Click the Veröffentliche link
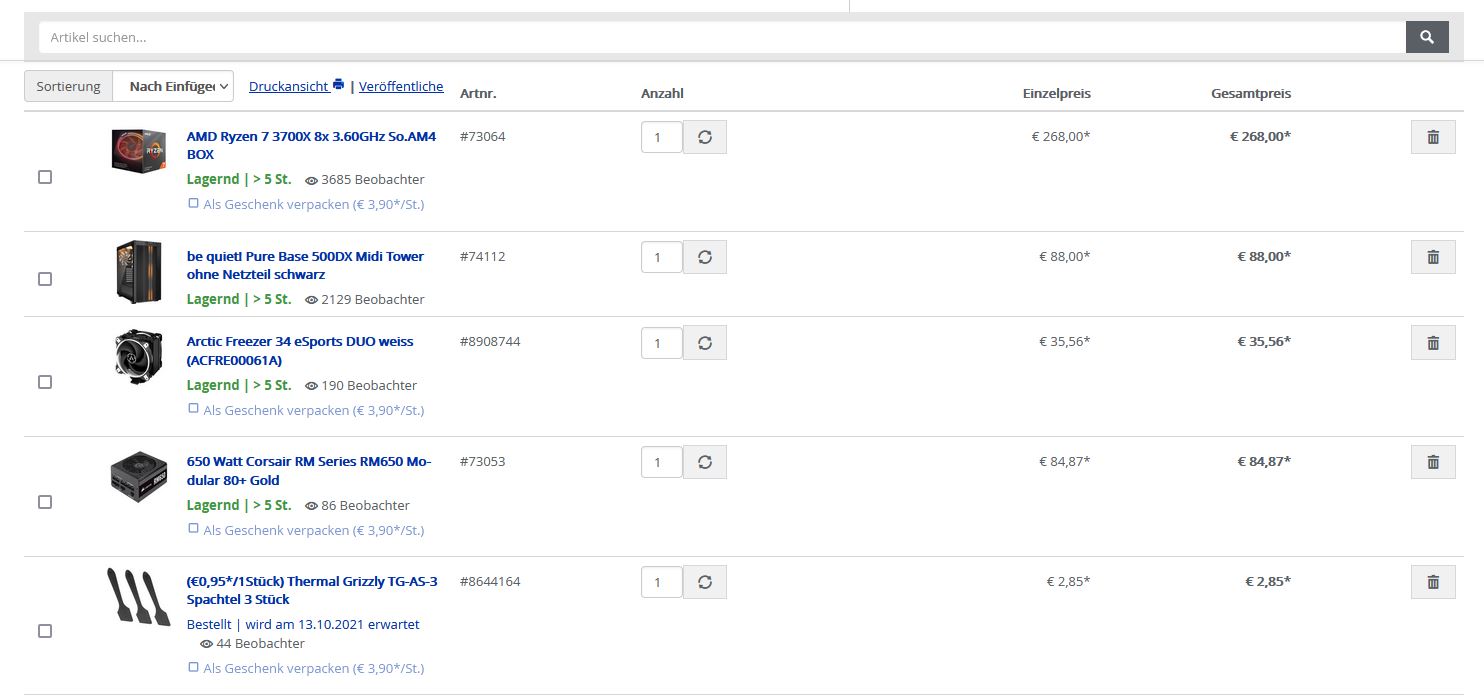Viewport: 1484px width, 700px height. click(x=401, y=86)
